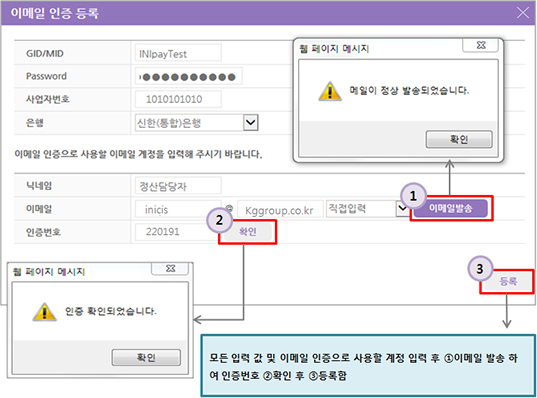Click the 등록 button
The height and width of the screenshot is (398, 537).
coord(508,281)
